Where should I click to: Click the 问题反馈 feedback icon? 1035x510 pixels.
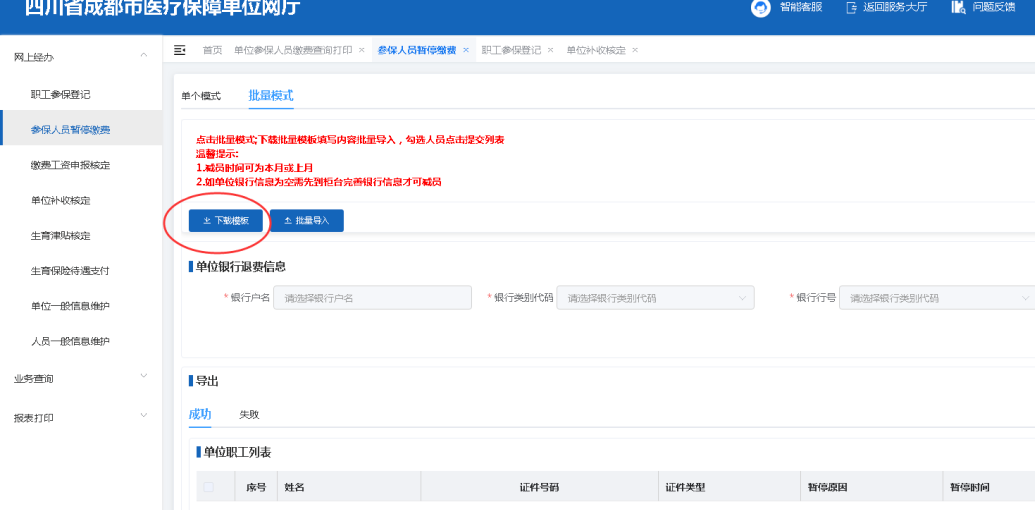click(958, 8)
